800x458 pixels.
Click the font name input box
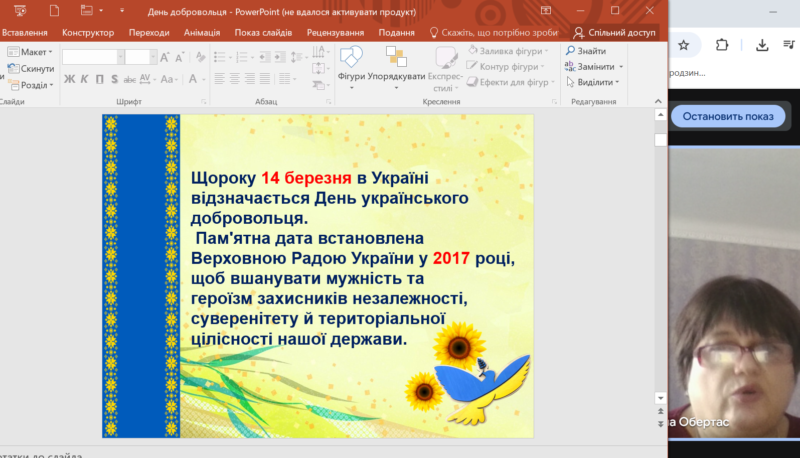(90, 57)
